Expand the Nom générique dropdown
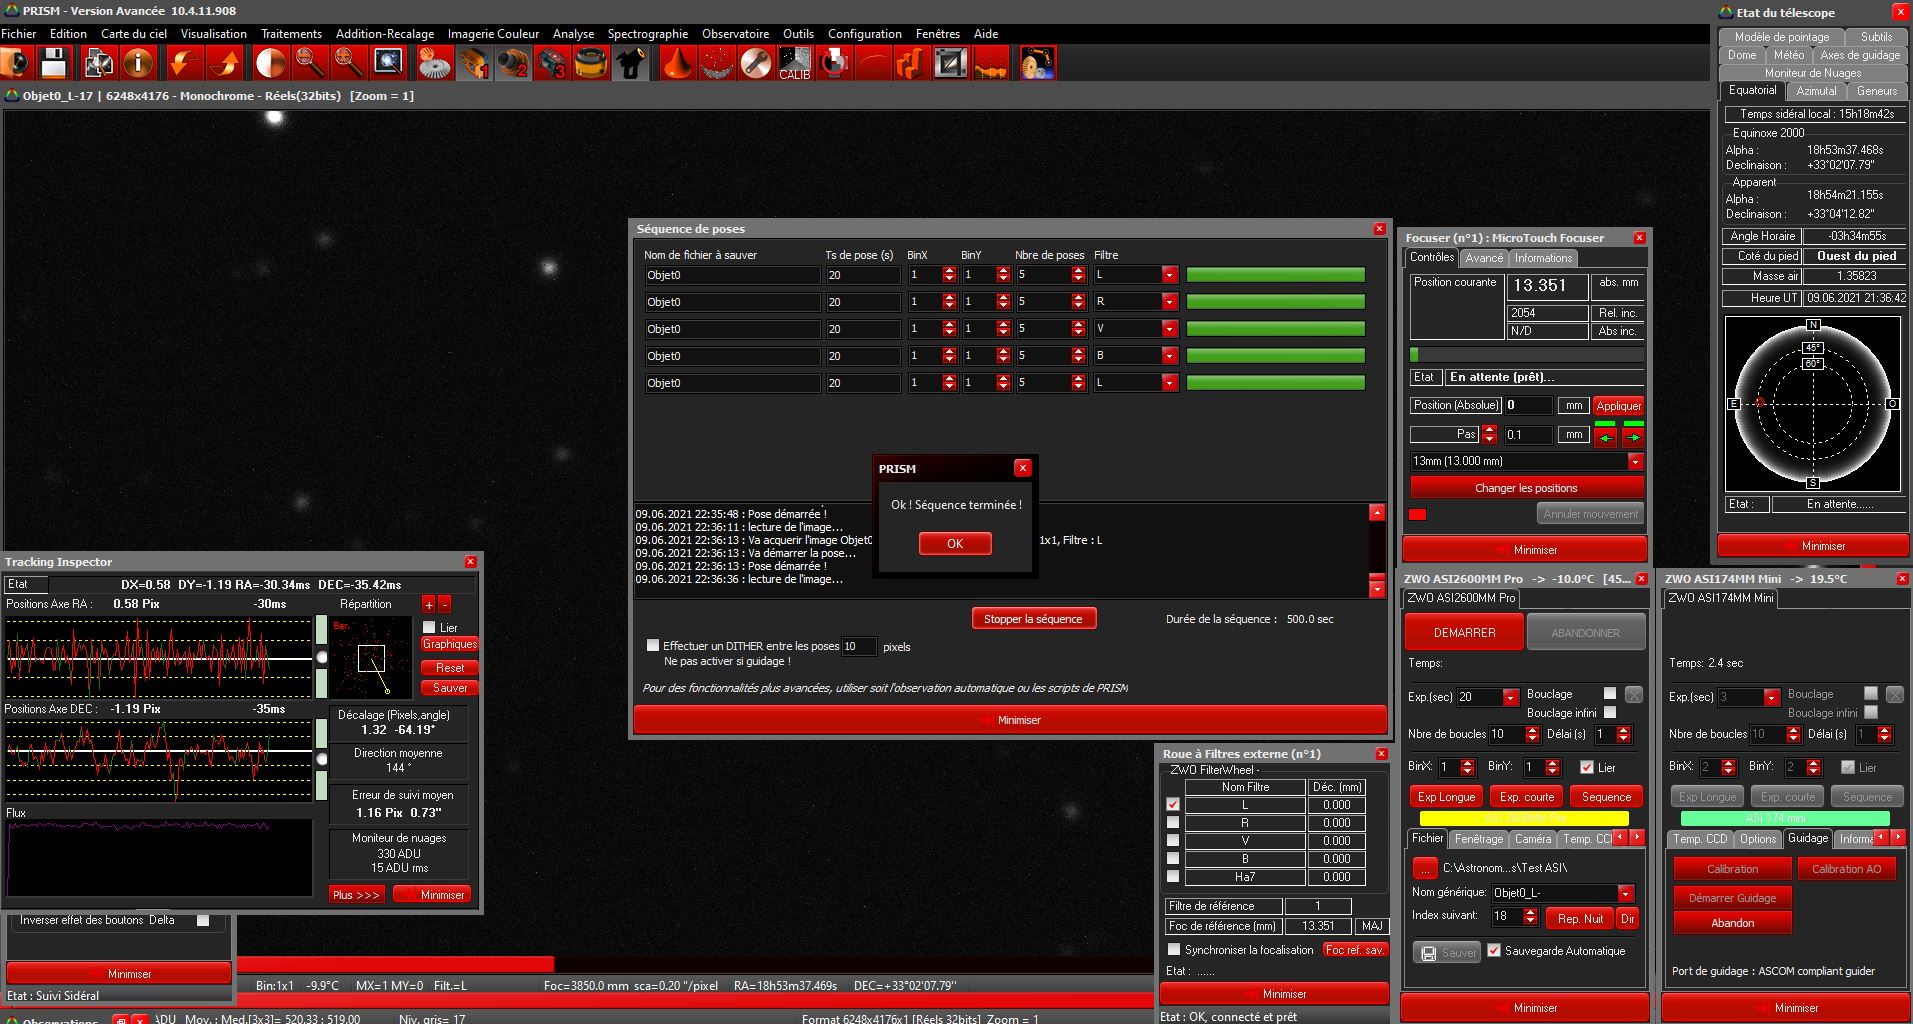The height and width of the screenshot is (1024, 1913). 1625,893
